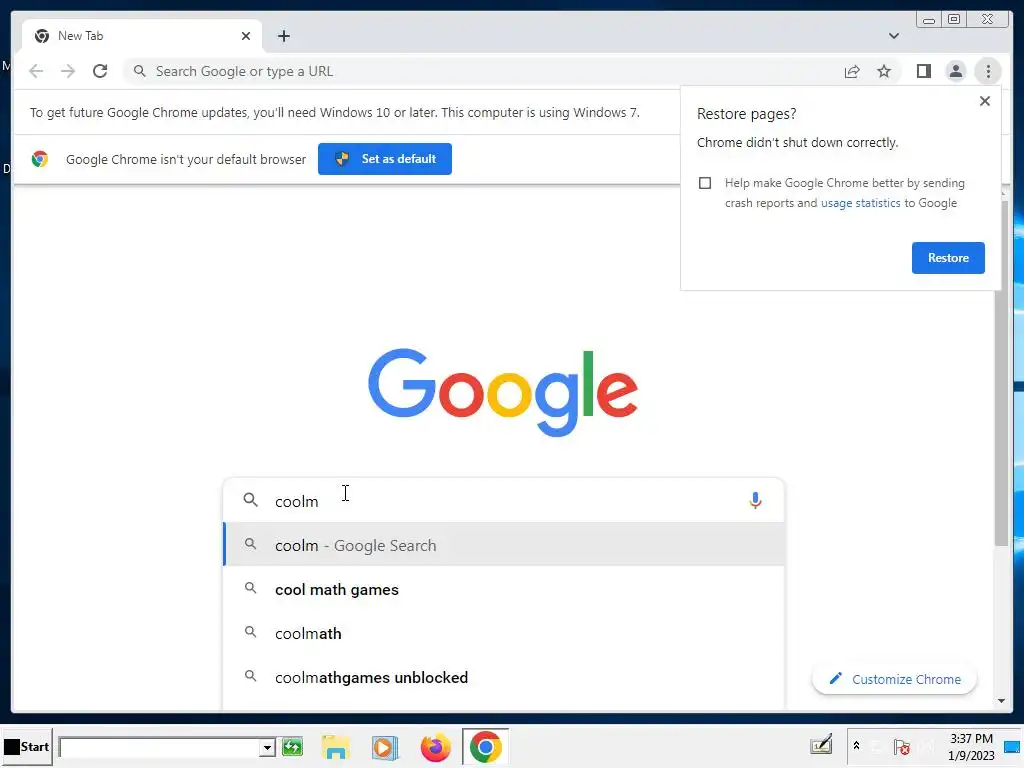The image size is (1024, 768).
Task: Select 'coolmathgames unblocked' suggestion
Action: 503,677
